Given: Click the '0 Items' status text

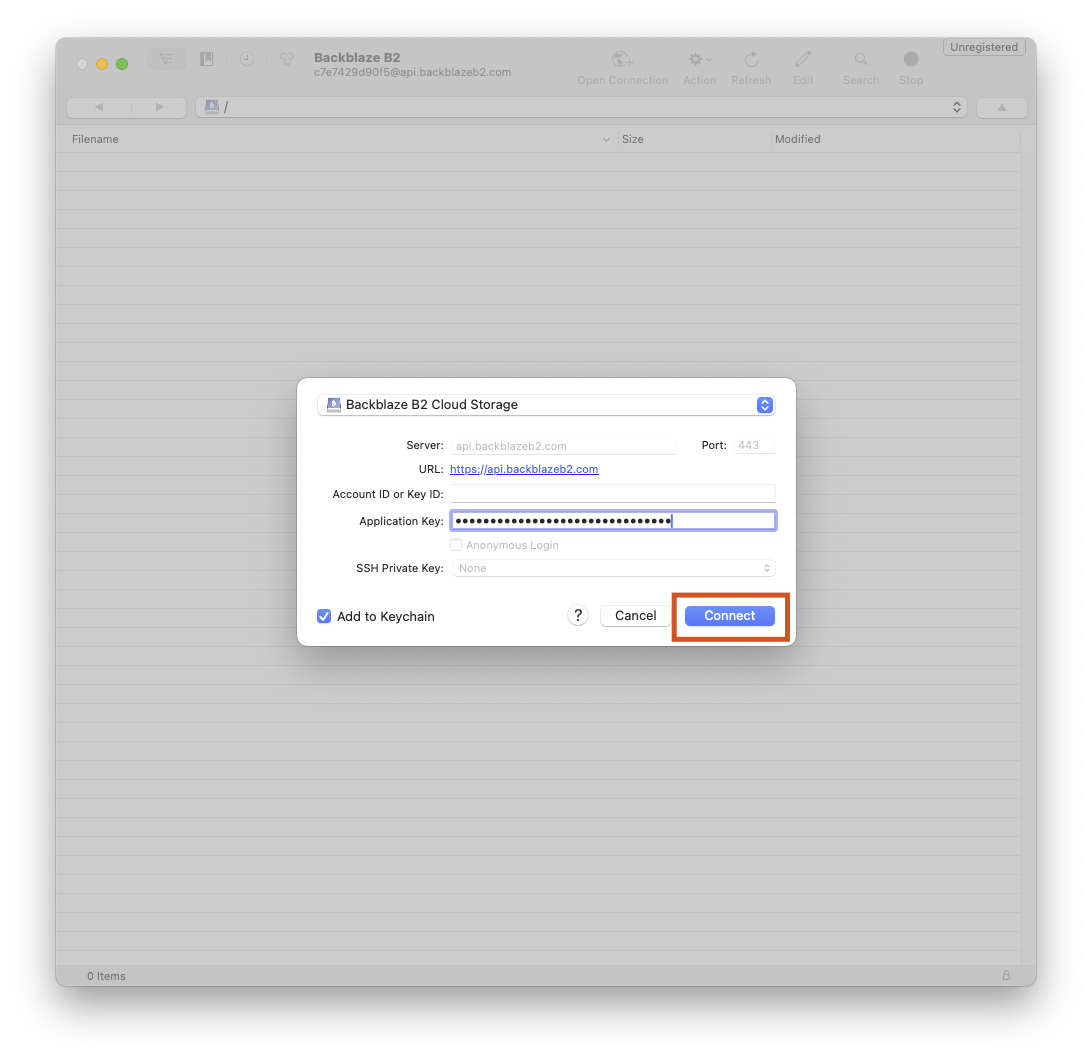Looking at the screenshot, I should (106, 976).
